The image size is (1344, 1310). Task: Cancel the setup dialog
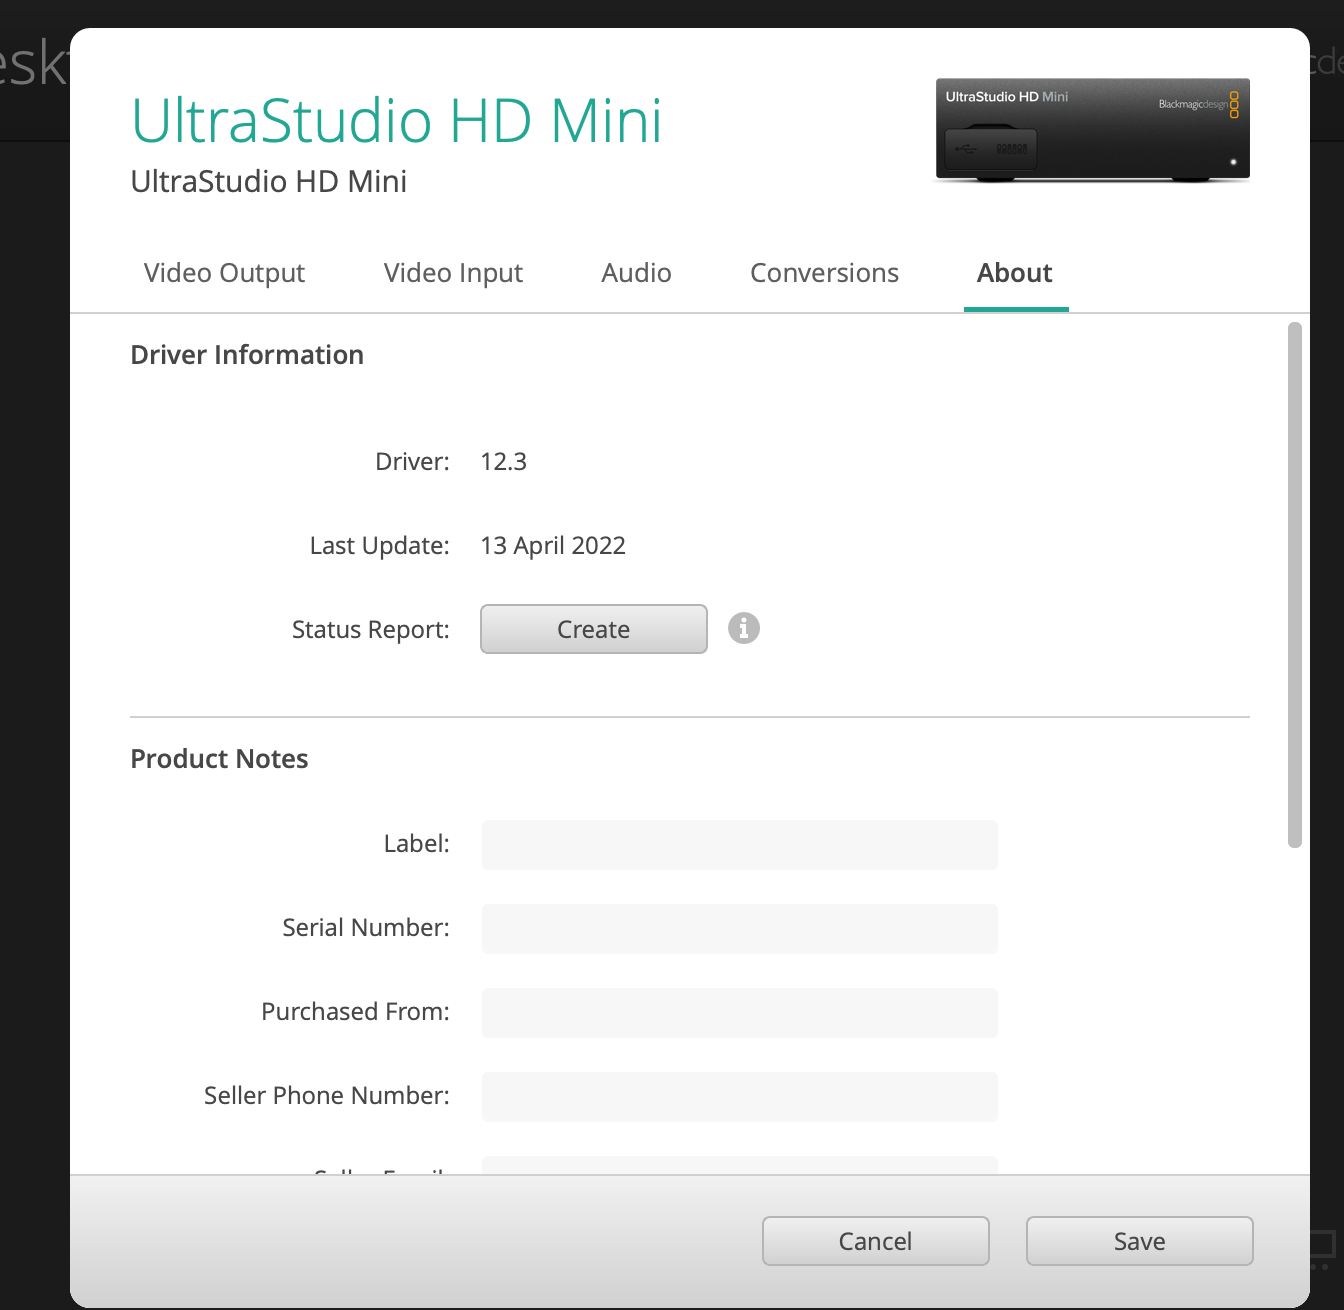(x=876, y=1241)
